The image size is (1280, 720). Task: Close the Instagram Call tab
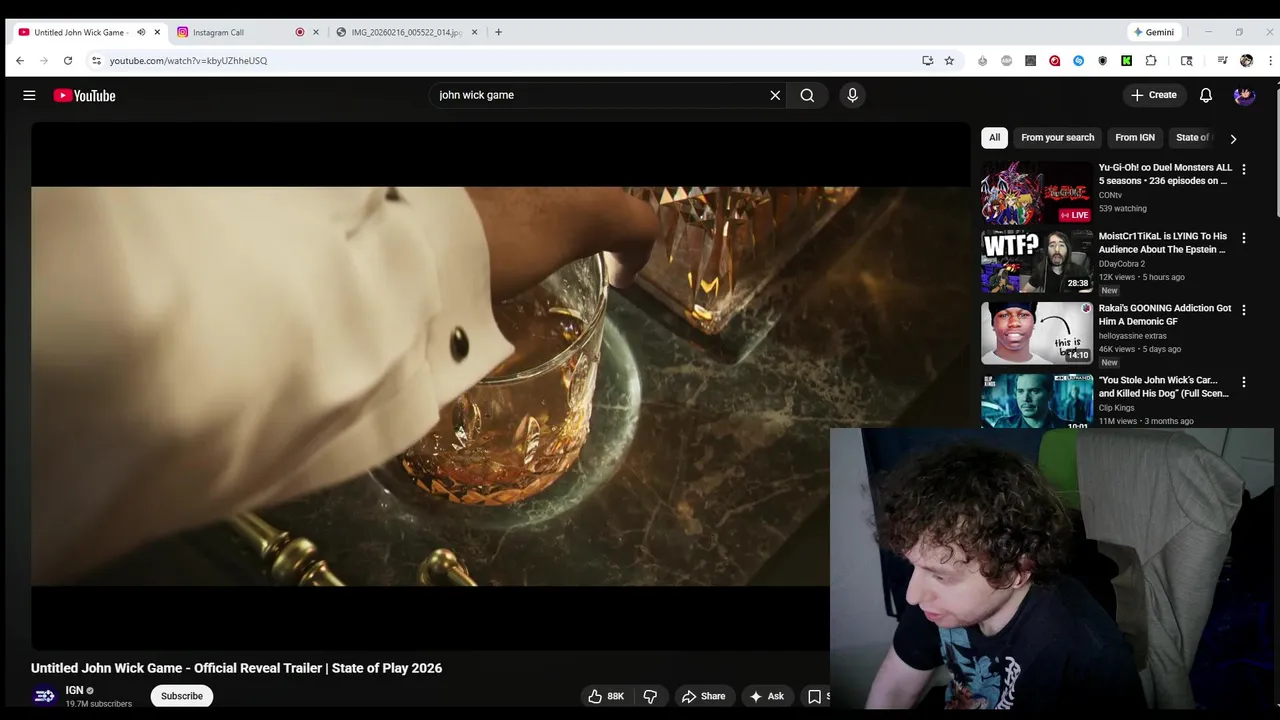[x=316, y=32]
